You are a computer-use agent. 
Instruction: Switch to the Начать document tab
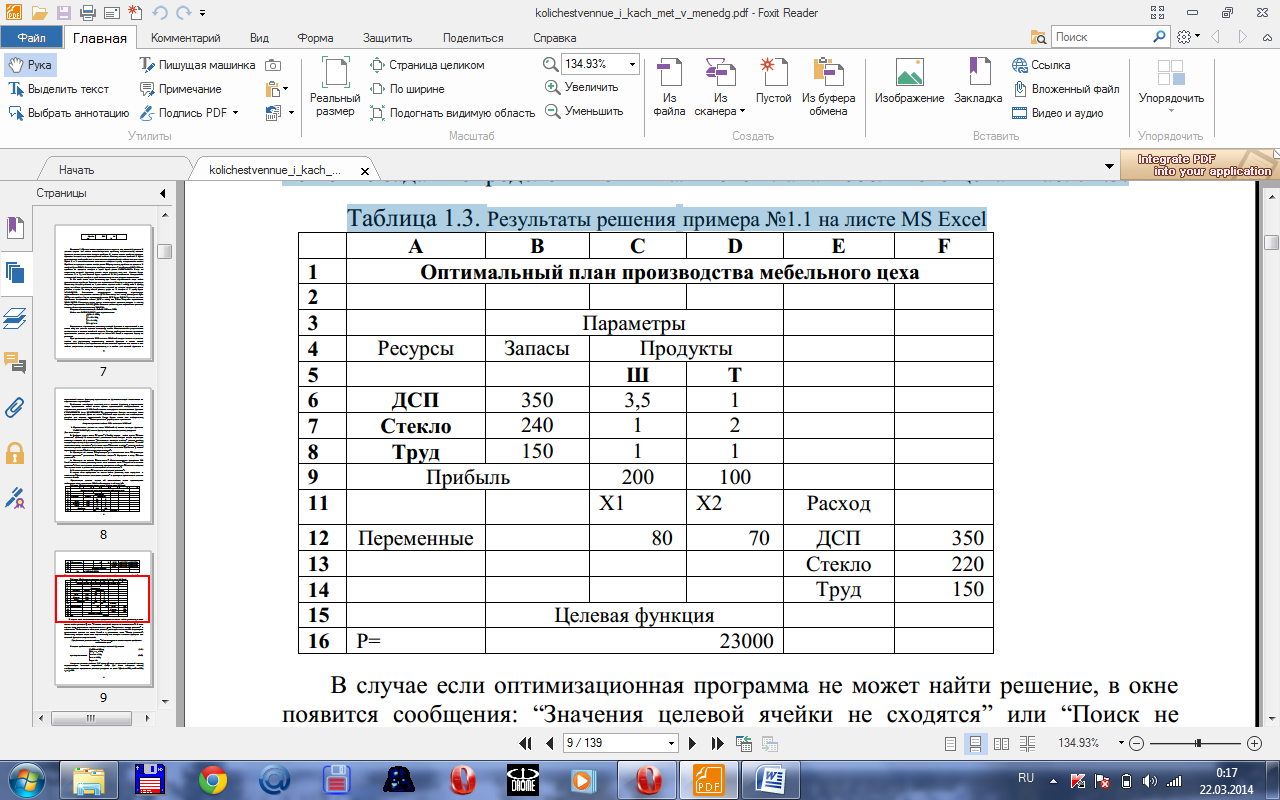76,170
